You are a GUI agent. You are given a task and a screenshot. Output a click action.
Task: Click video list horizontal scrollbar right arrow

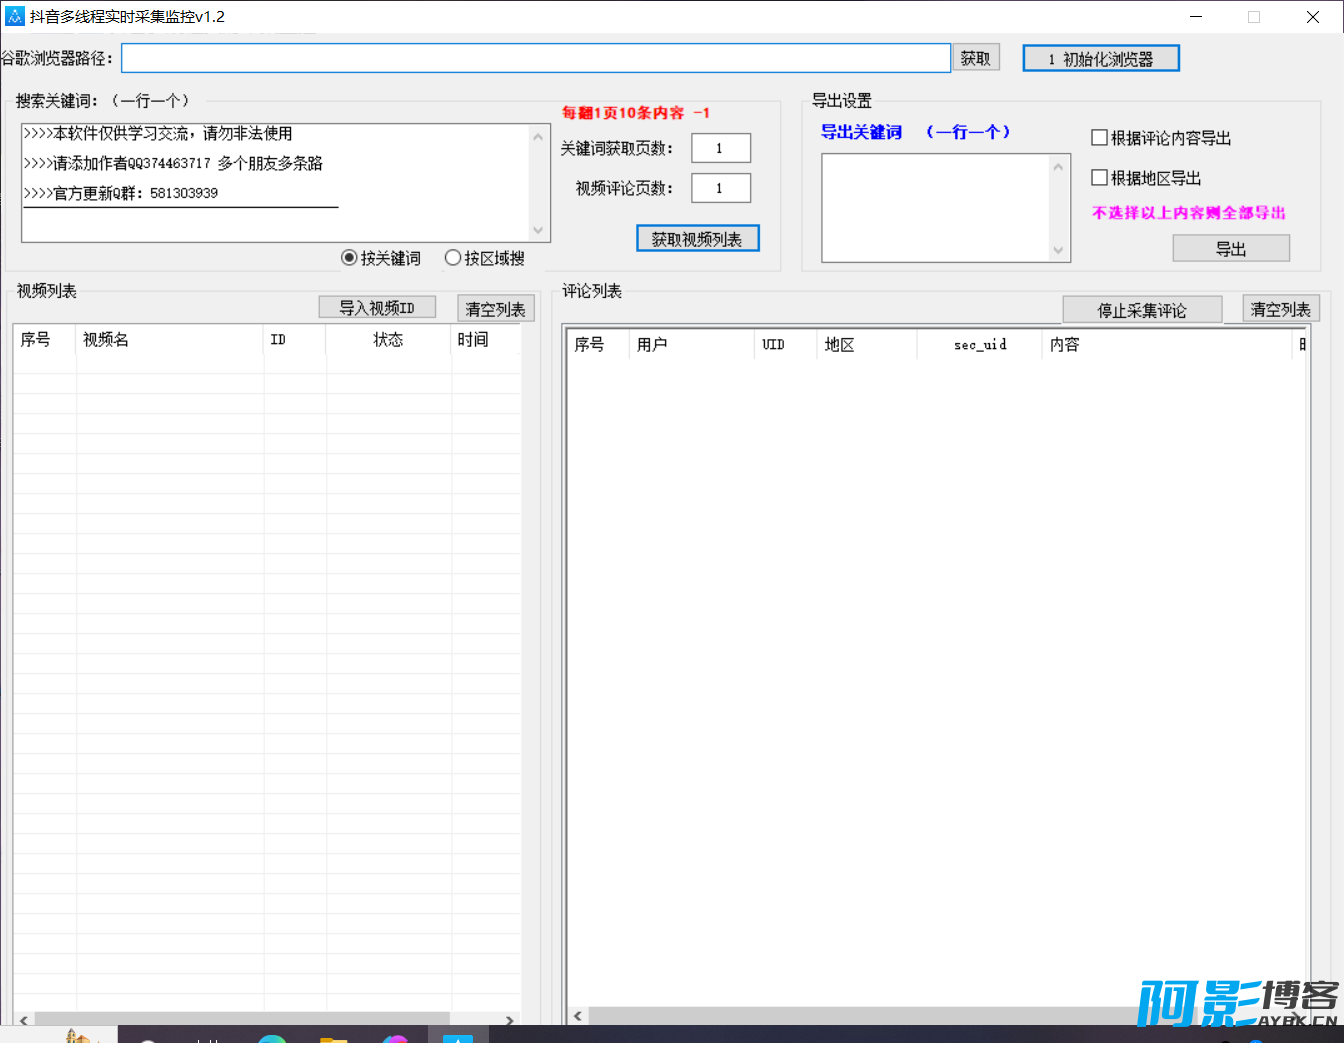[510, 1020]
